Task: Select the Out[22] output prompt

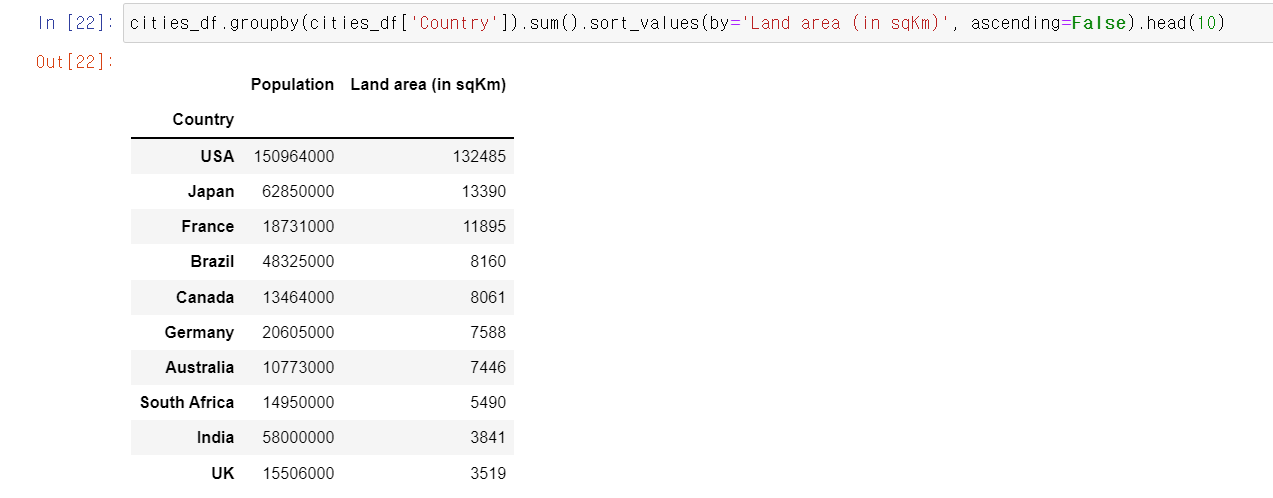Action: (x=75, y=62)
